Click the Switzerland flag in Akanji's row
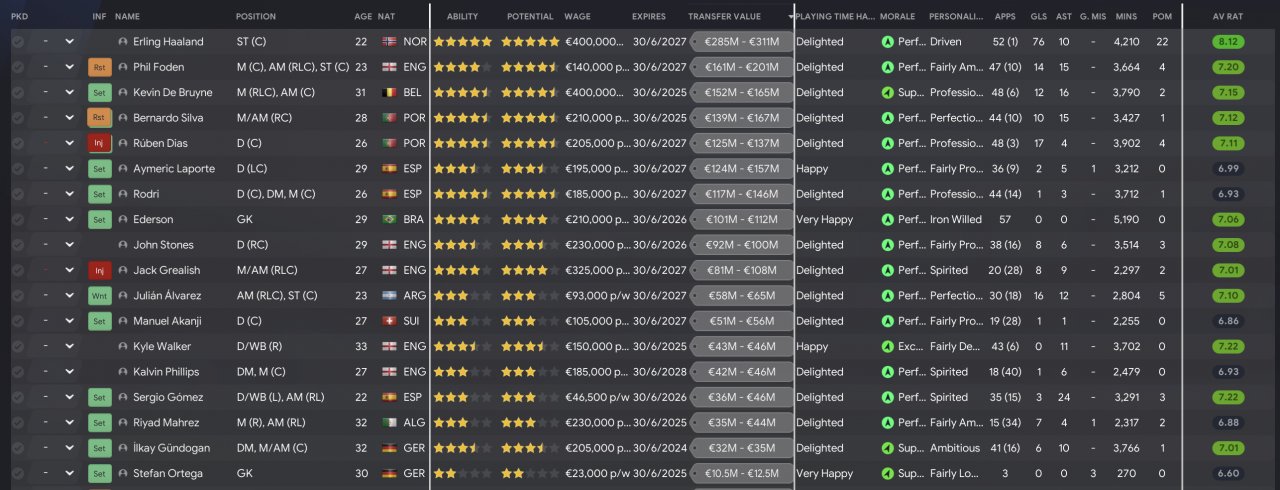 click(x=389, y=321)
